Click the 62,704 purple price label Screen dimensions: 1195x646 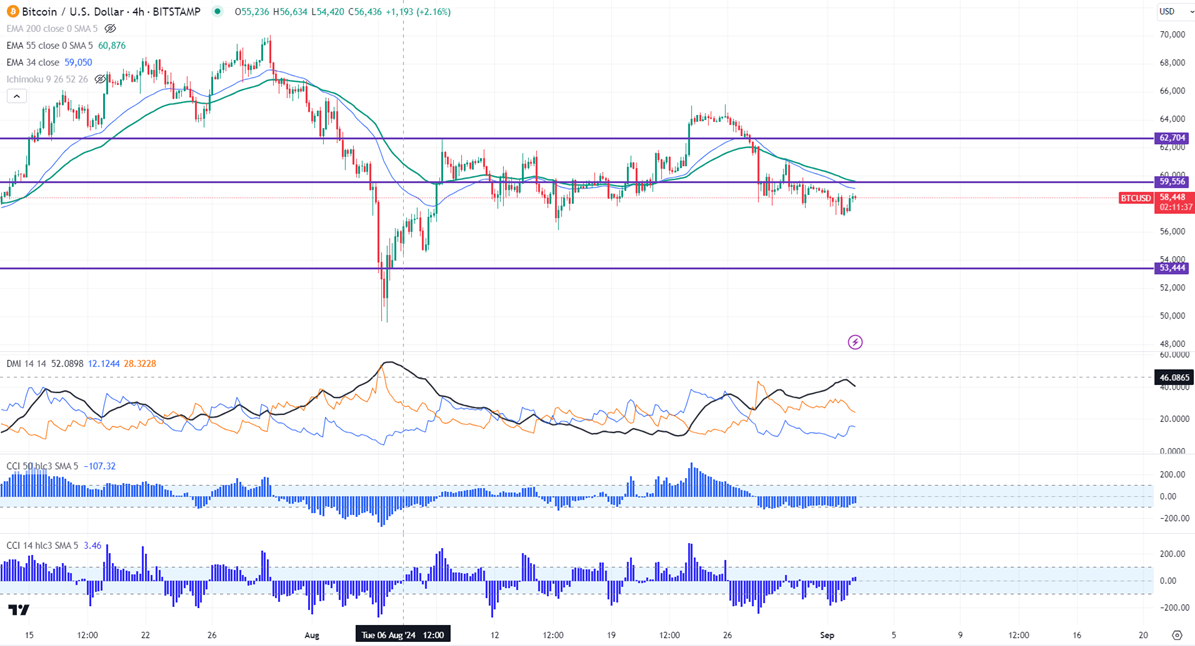pos(1172,138)
